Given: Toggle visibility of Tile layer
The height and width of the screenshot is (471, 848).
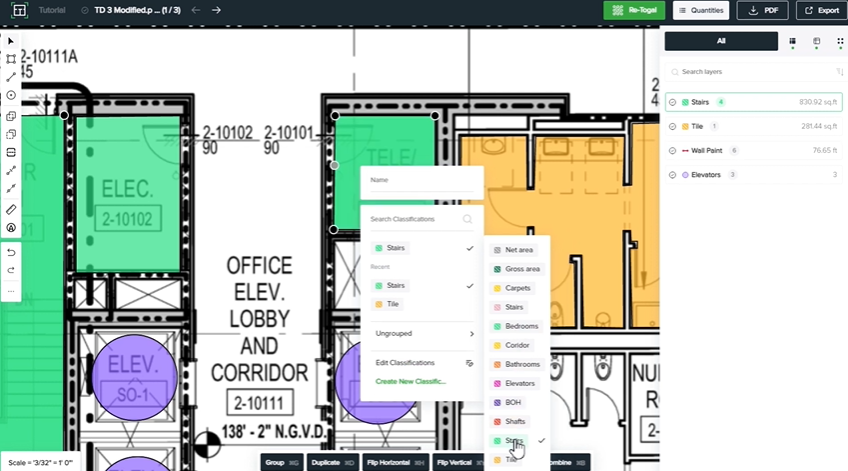Looking at the screenshot, I should [x=672, y=127].
